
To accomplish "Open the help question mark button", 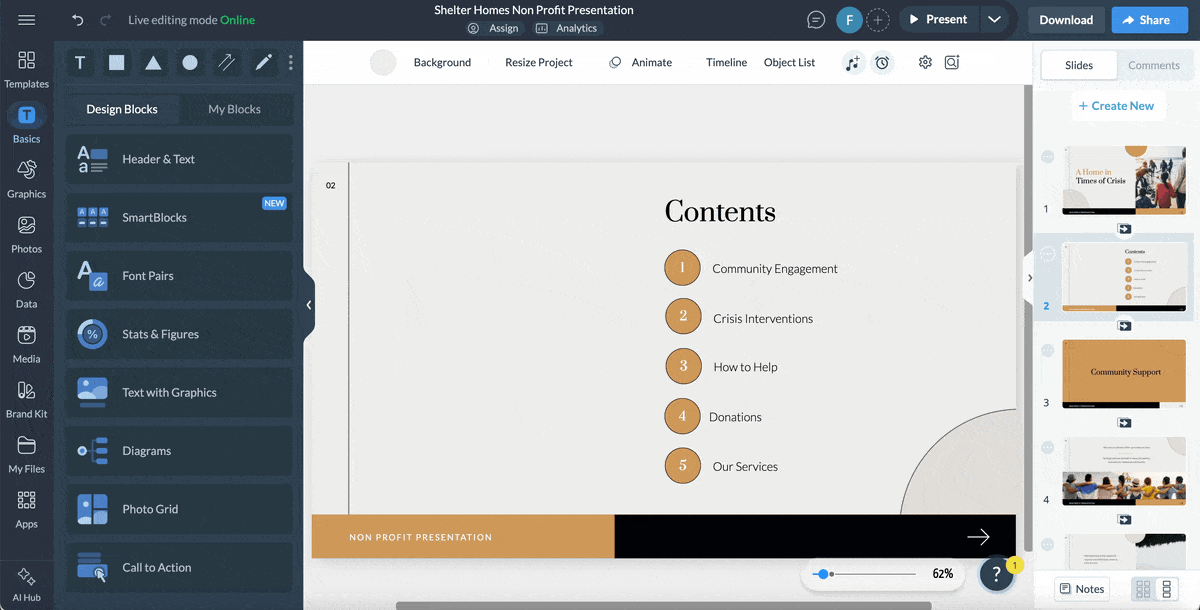I will click(x=996, y=573).
